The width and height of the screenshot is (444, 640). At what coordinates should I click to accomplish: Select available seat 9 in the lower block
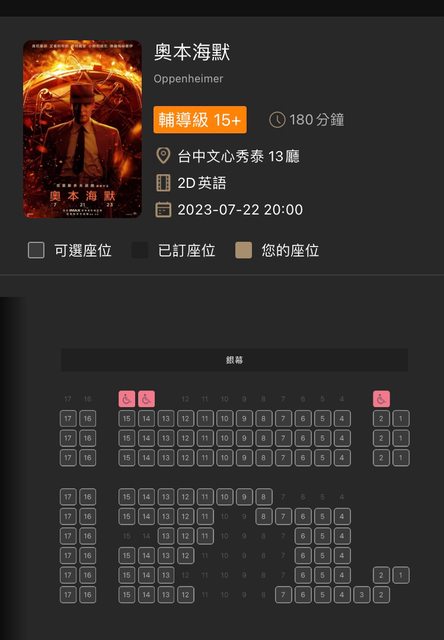[244, 497]
